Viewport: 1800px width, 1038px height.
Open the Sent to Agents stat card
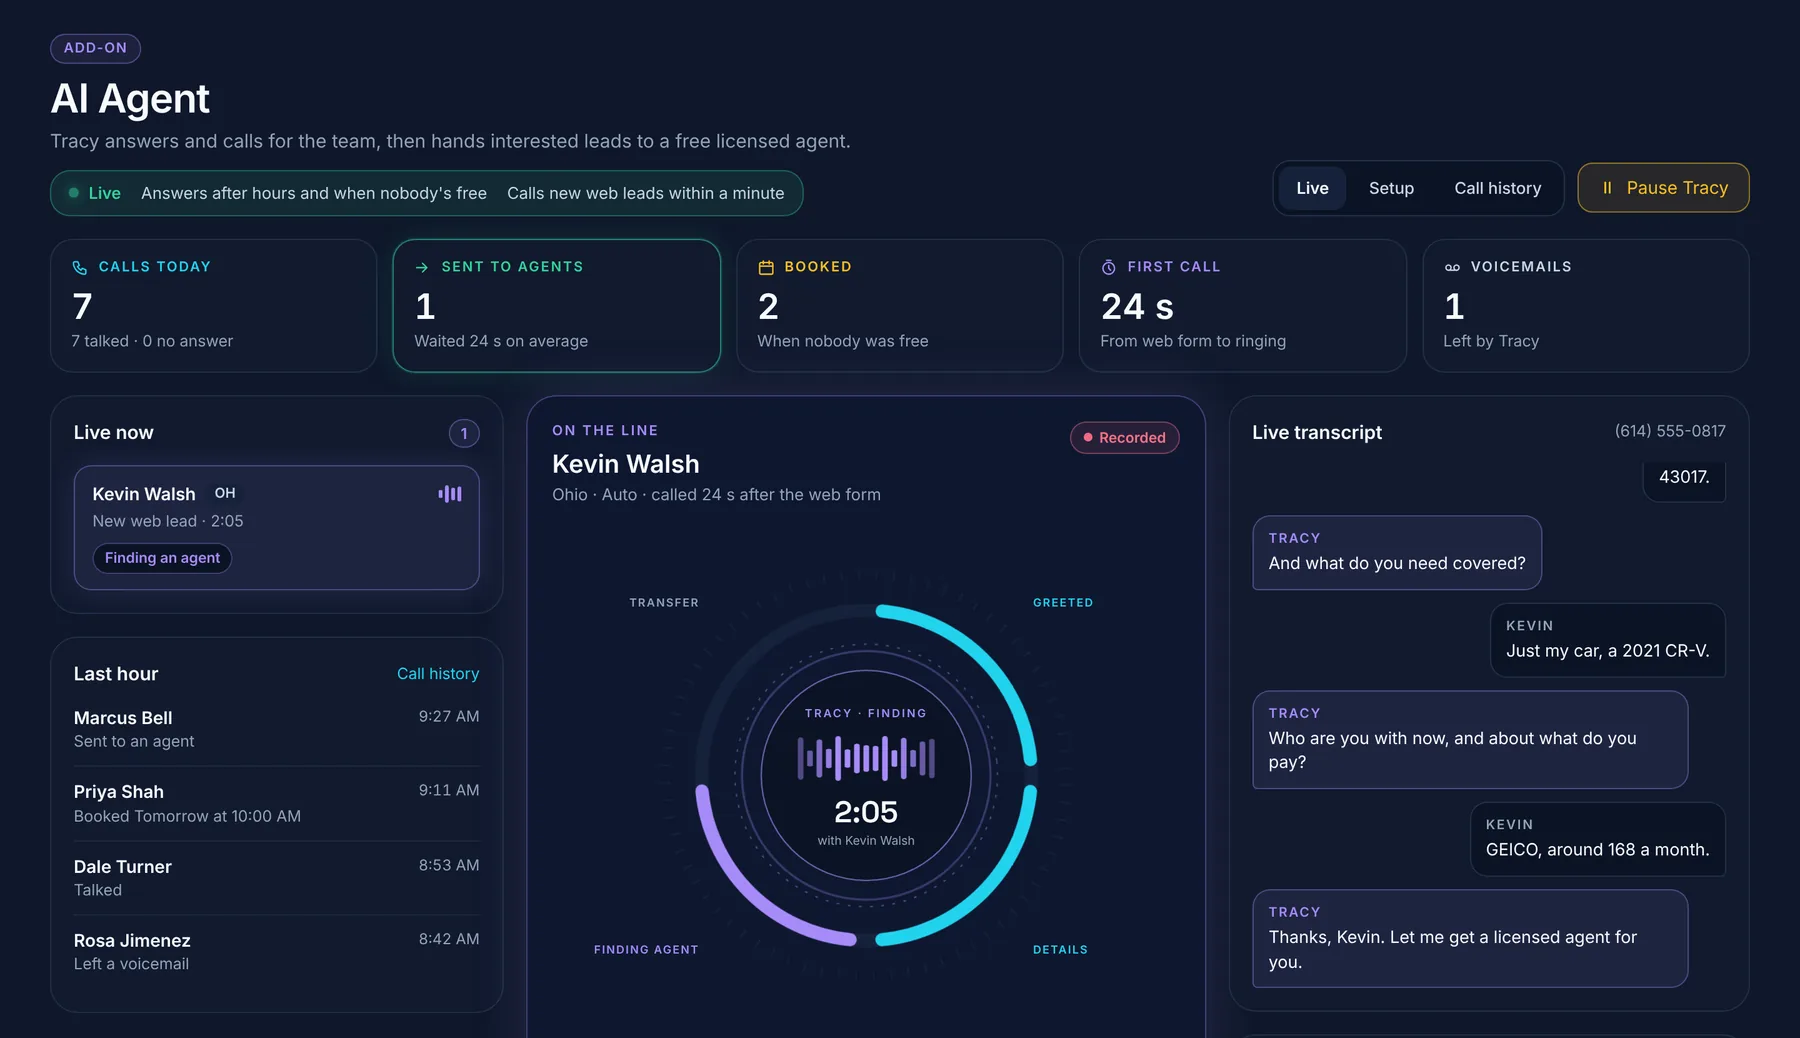point(556,306)
